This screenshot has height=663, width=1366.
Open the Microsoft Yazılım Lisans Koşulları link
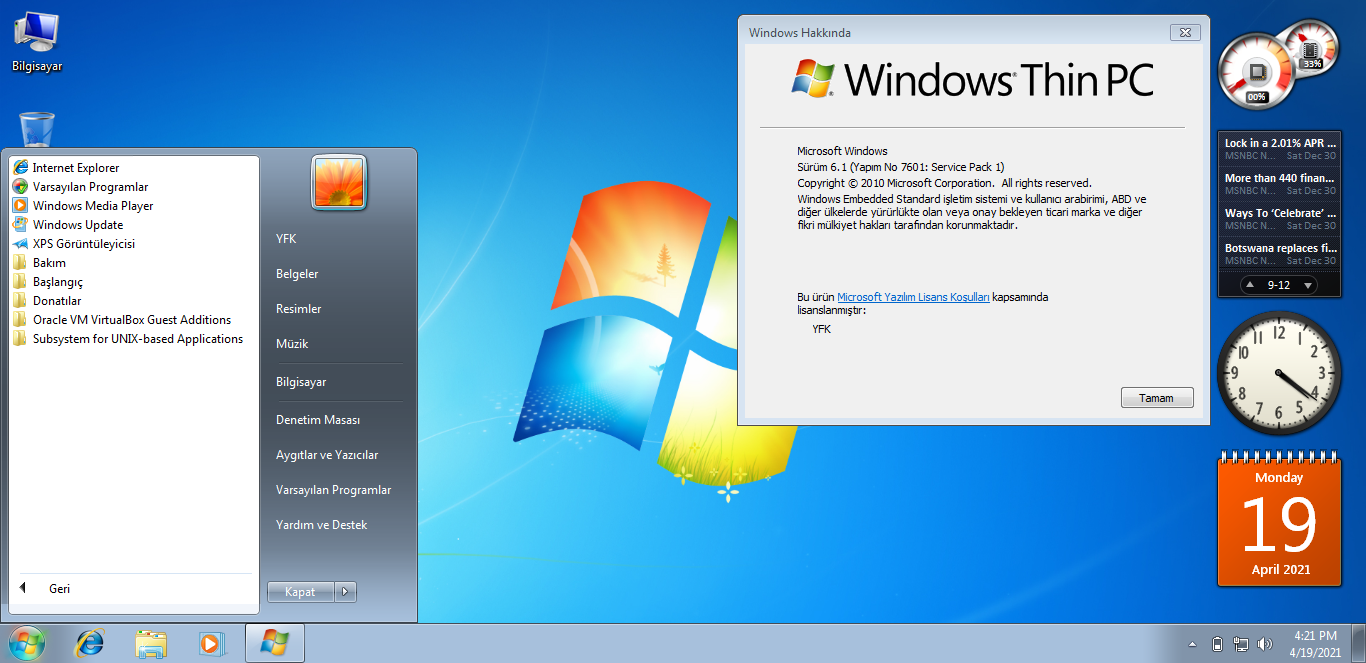coord(913,297)
